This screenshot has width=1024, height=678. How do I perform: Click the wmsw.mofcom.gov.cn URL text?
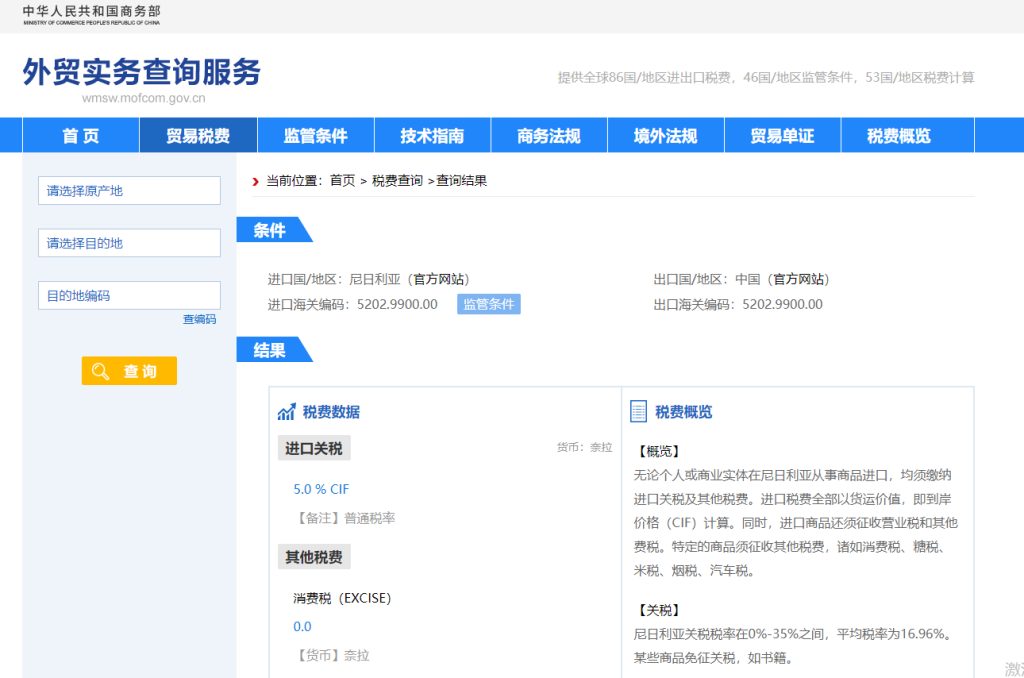click(144, 98)
